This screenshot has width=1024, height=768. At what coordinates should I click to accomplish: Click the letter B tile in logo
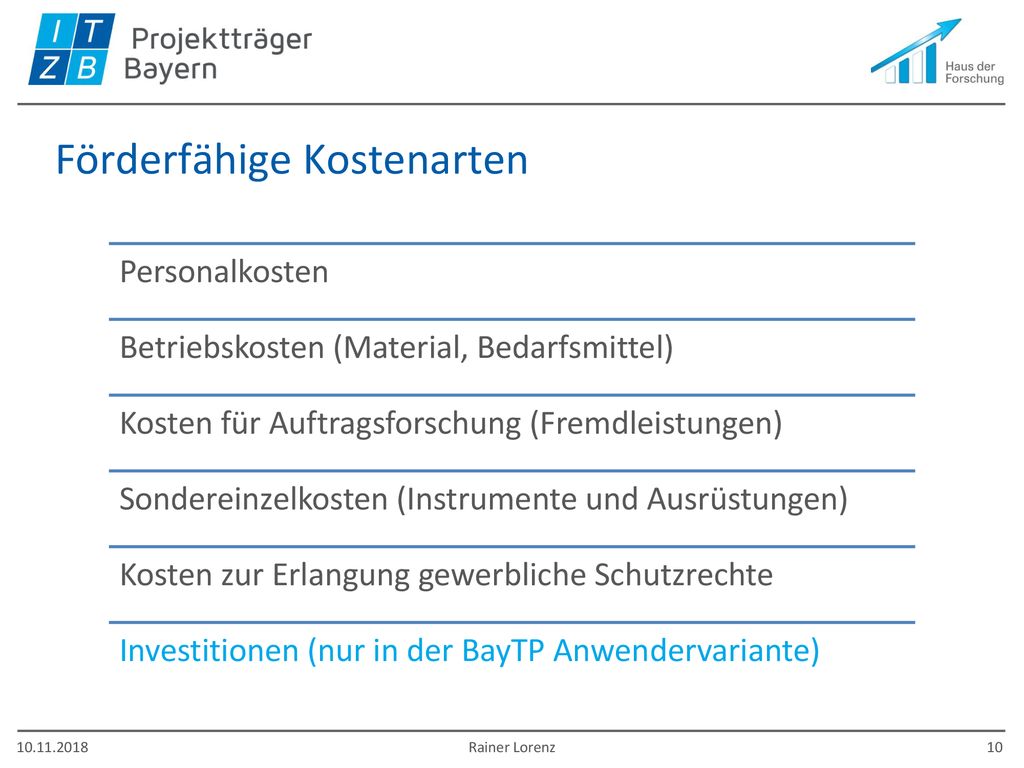[87, 67]
